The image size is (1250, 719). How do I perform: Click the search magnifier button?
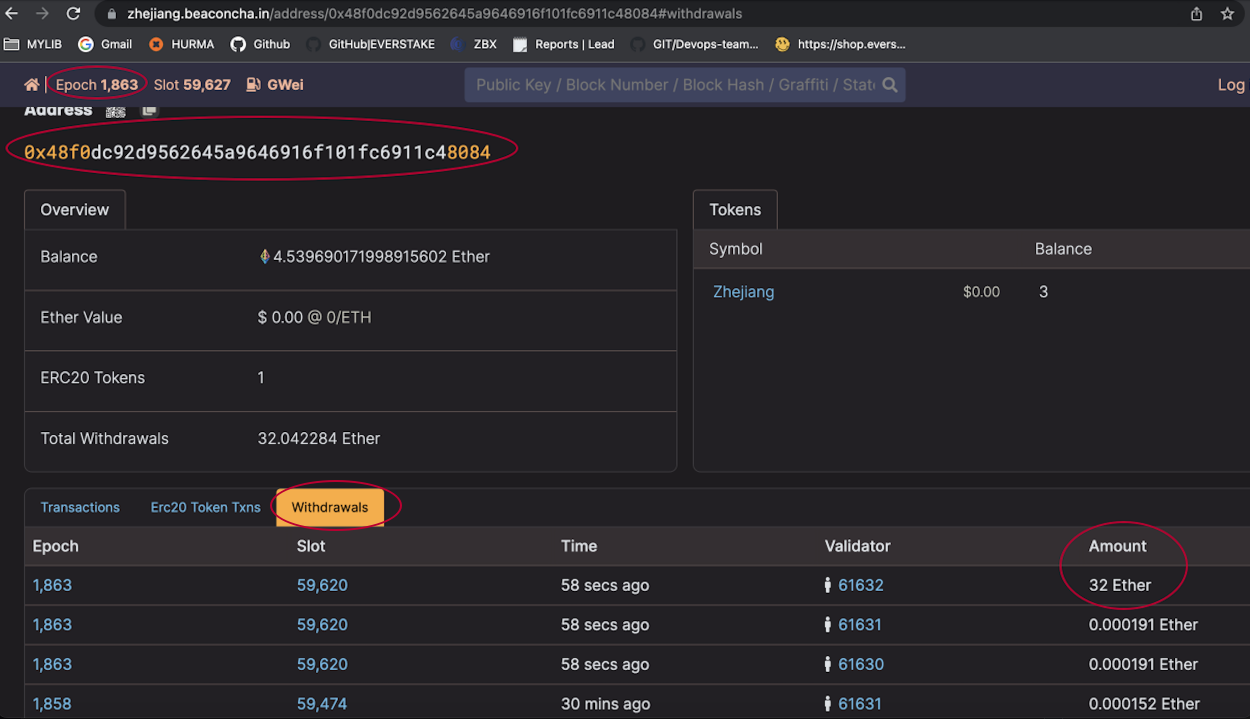tap(889, 85)
